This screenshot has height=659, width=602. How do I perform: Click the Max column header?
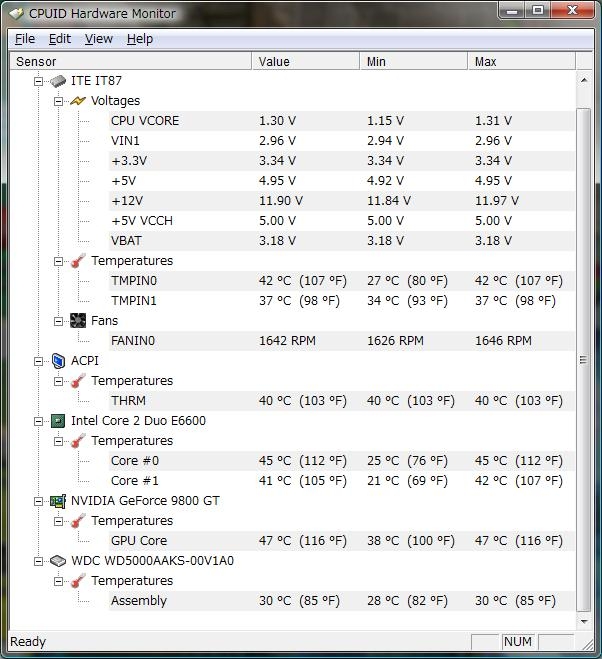(x=521, y=61)
